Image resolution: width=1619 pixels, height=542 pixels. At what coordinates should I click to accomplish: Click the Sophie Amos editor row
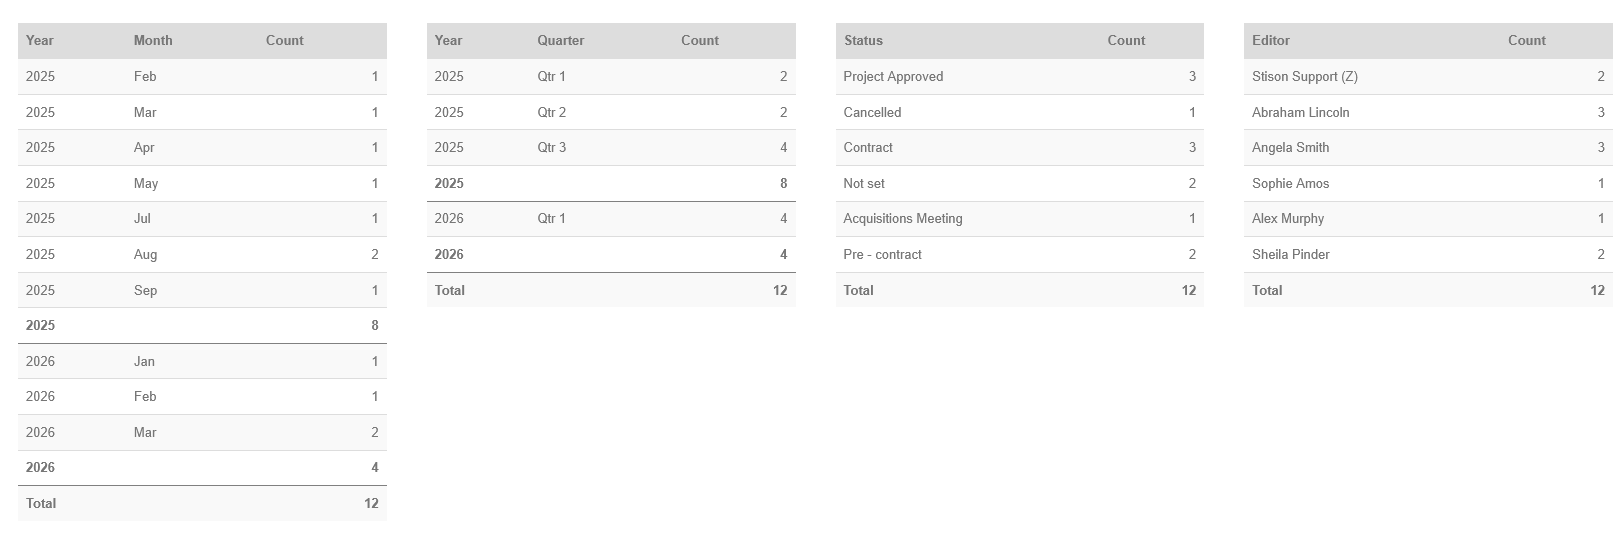coord(1428,184)
